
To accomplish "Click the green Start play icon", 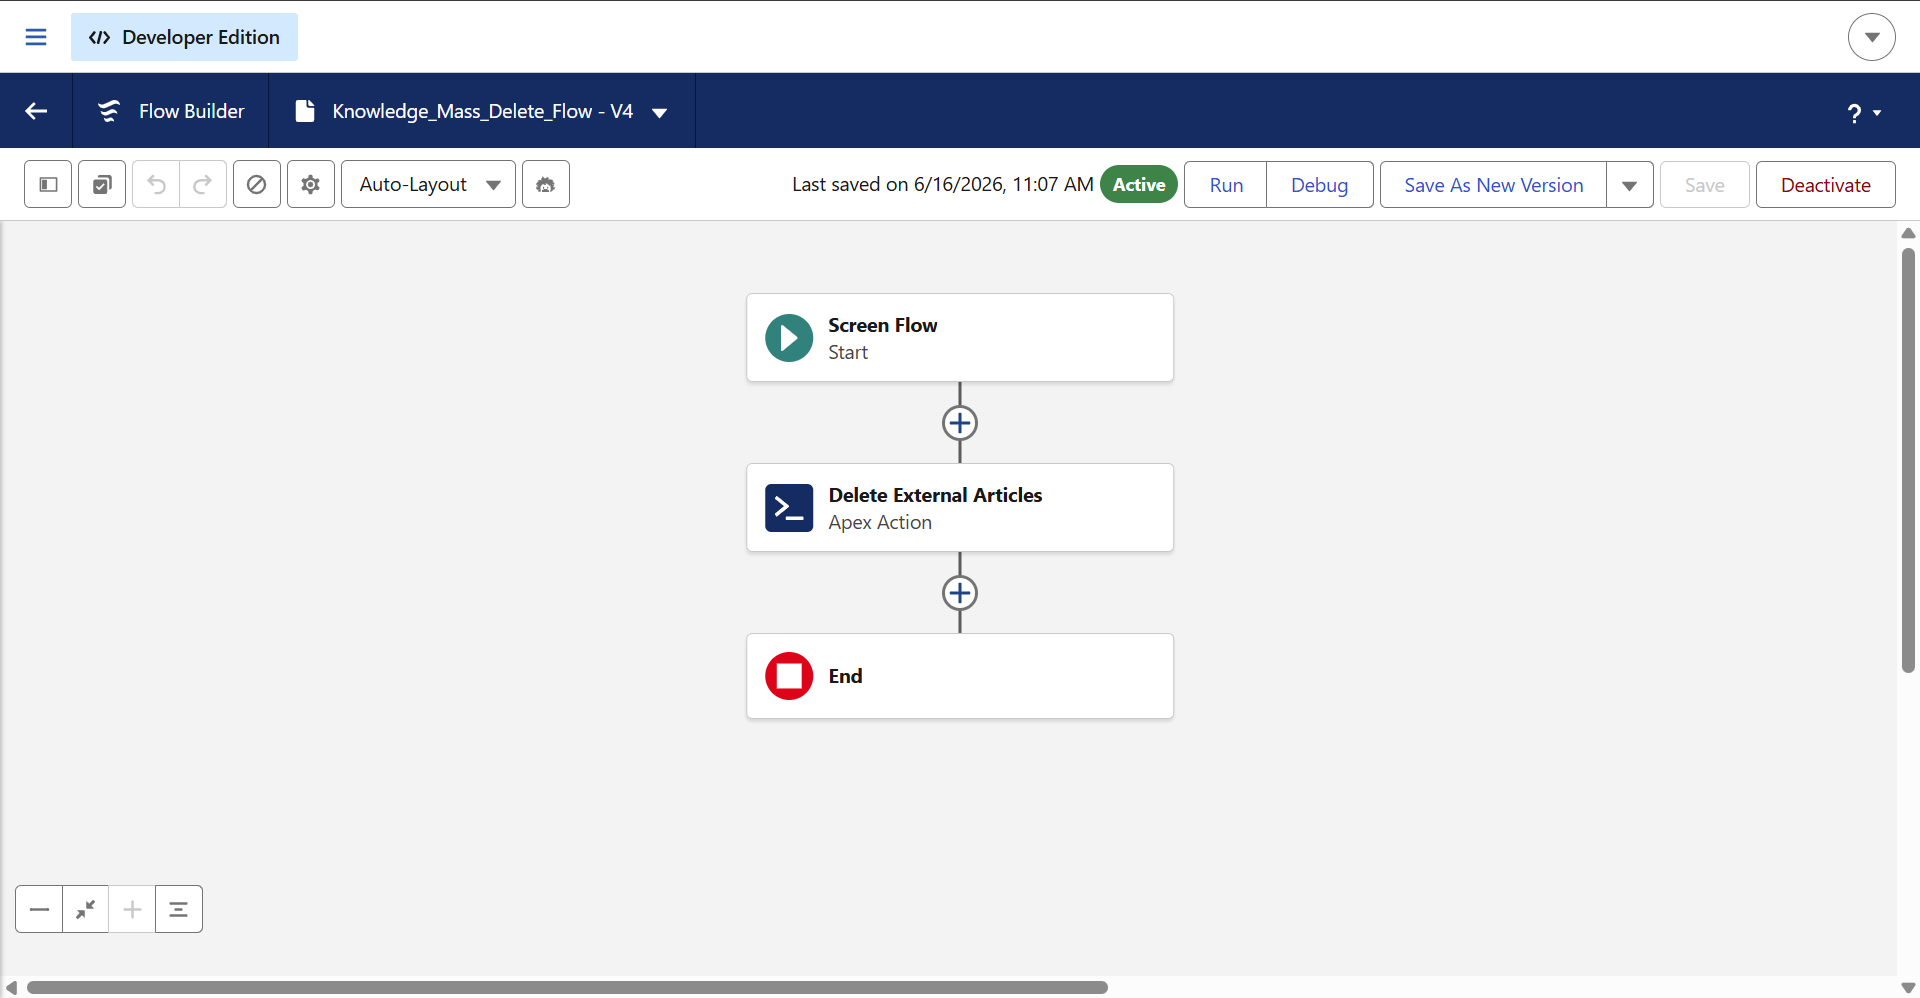I will pos(789,338).
